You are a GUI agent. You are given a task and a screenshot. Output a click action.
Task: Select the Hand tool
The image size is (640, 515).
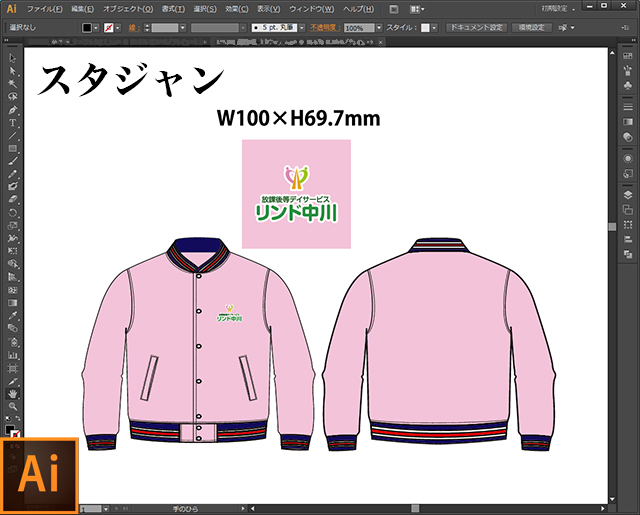(x=13, y=394)
